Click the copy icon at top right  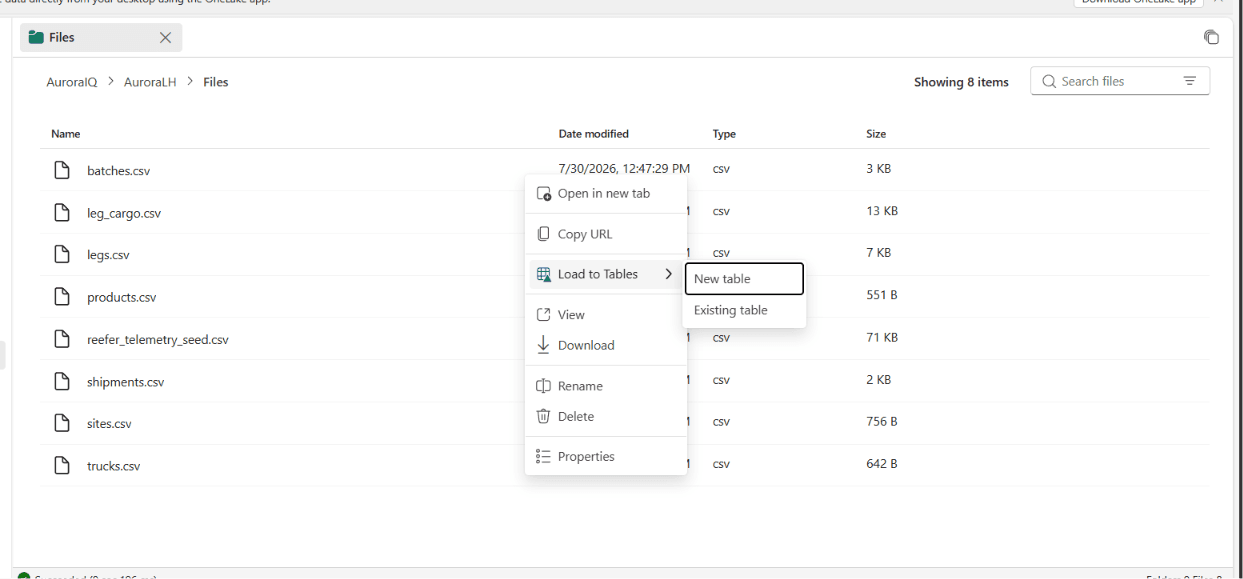pos(1211,37)
